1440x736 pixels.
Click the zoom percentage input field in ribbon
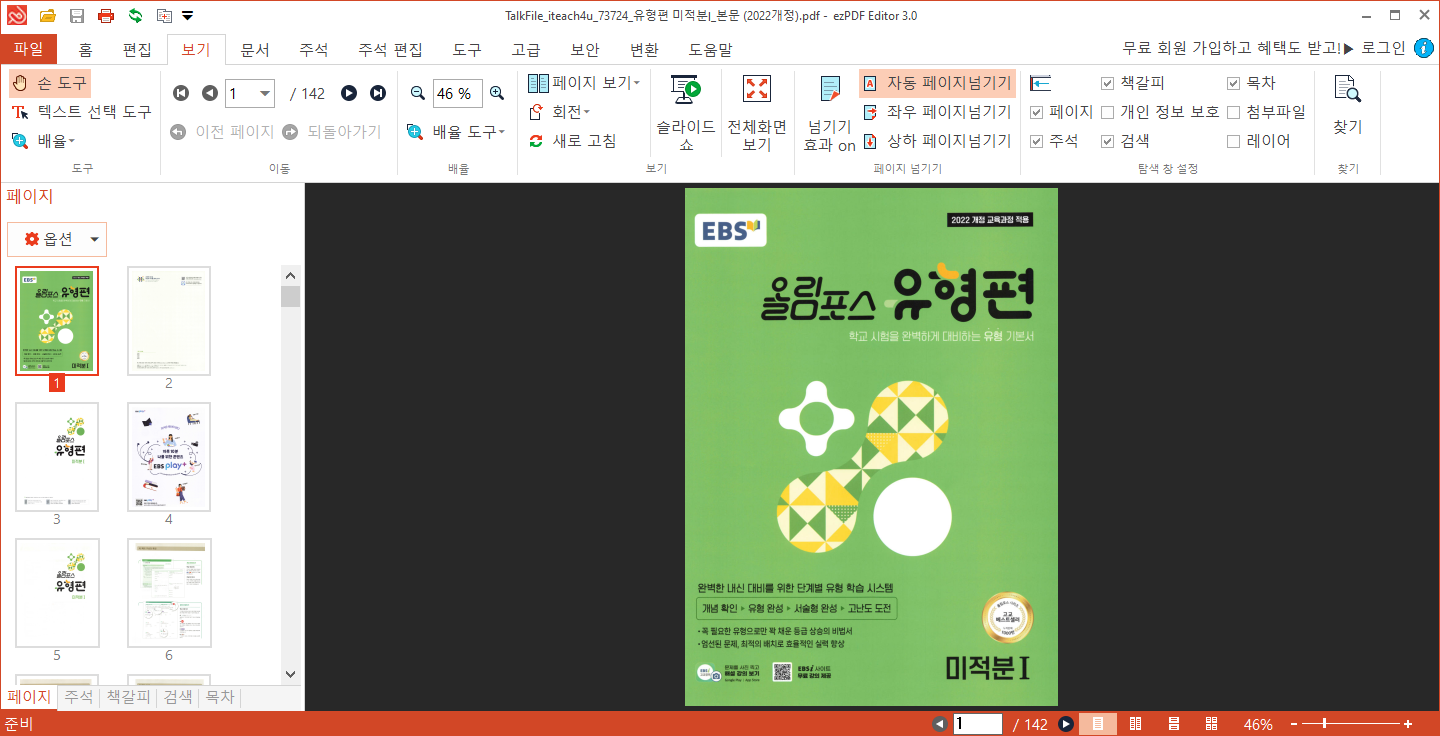[x=457, y=93]
